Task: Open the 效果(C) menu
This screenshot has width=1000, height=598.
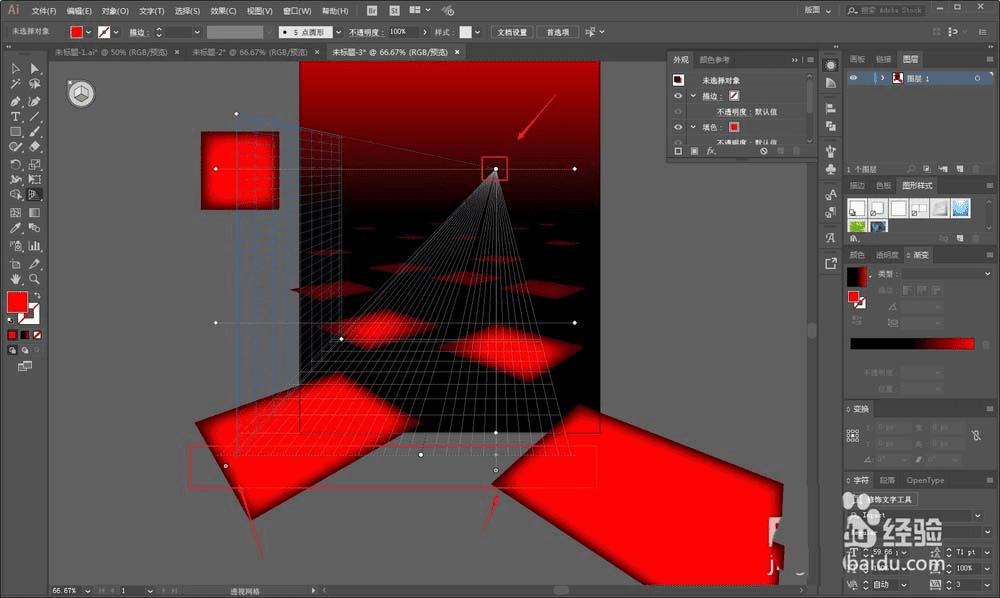Action: pyautogui.click(x=224, y=11)
